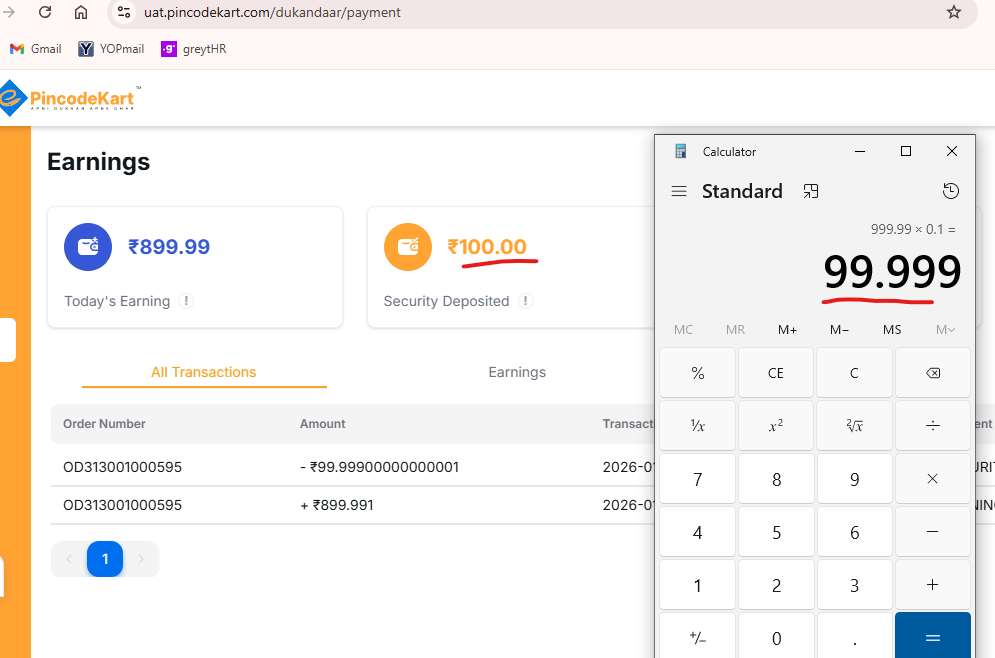Click the PincodeKart logo
This screenshot has width=995, height=658.
(70, 98)
